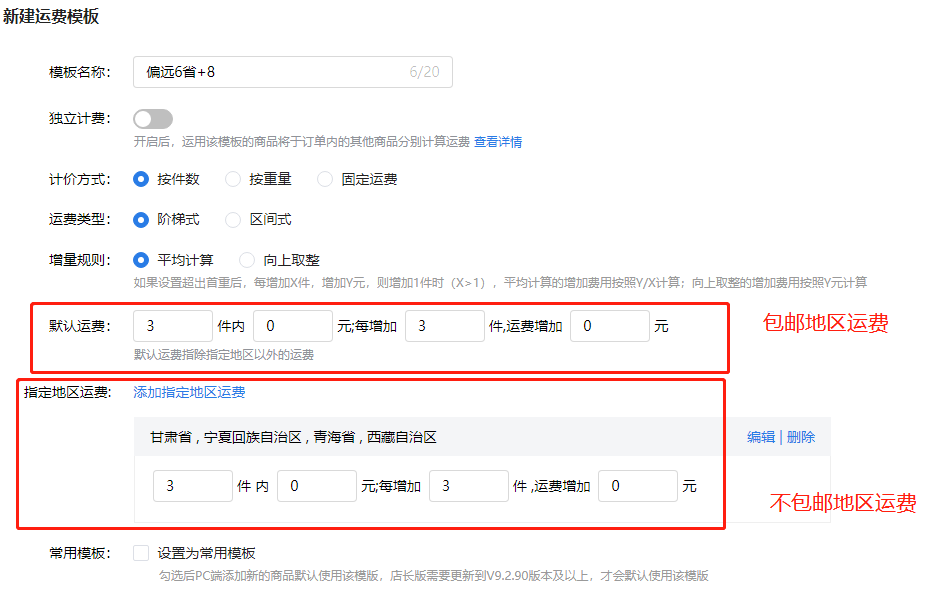Toggle the 独立计费 switch
The width and height of the screenshot is (933, 615).
tap(153, 119)
